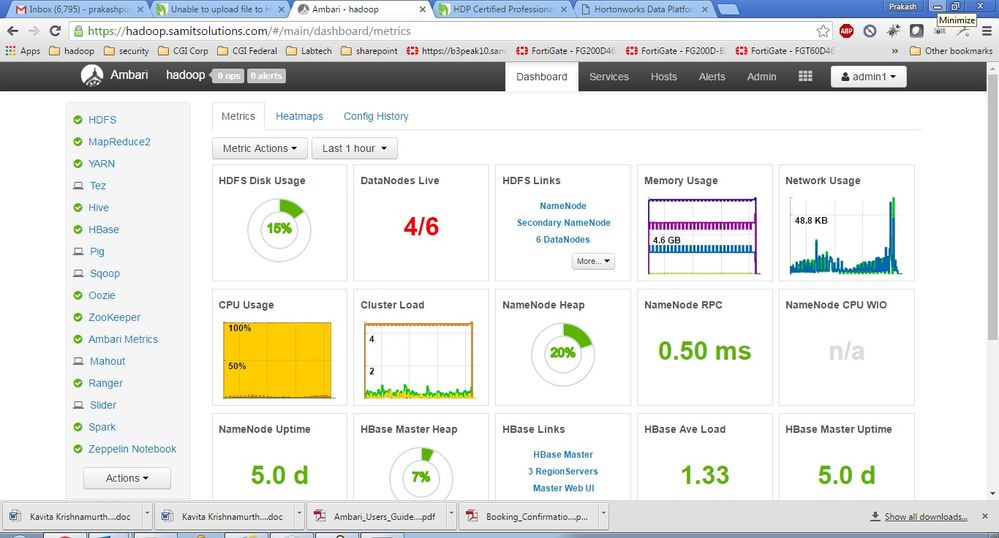
Task: Open Booking_Confirmation pdf download
Action: point(530,516)
